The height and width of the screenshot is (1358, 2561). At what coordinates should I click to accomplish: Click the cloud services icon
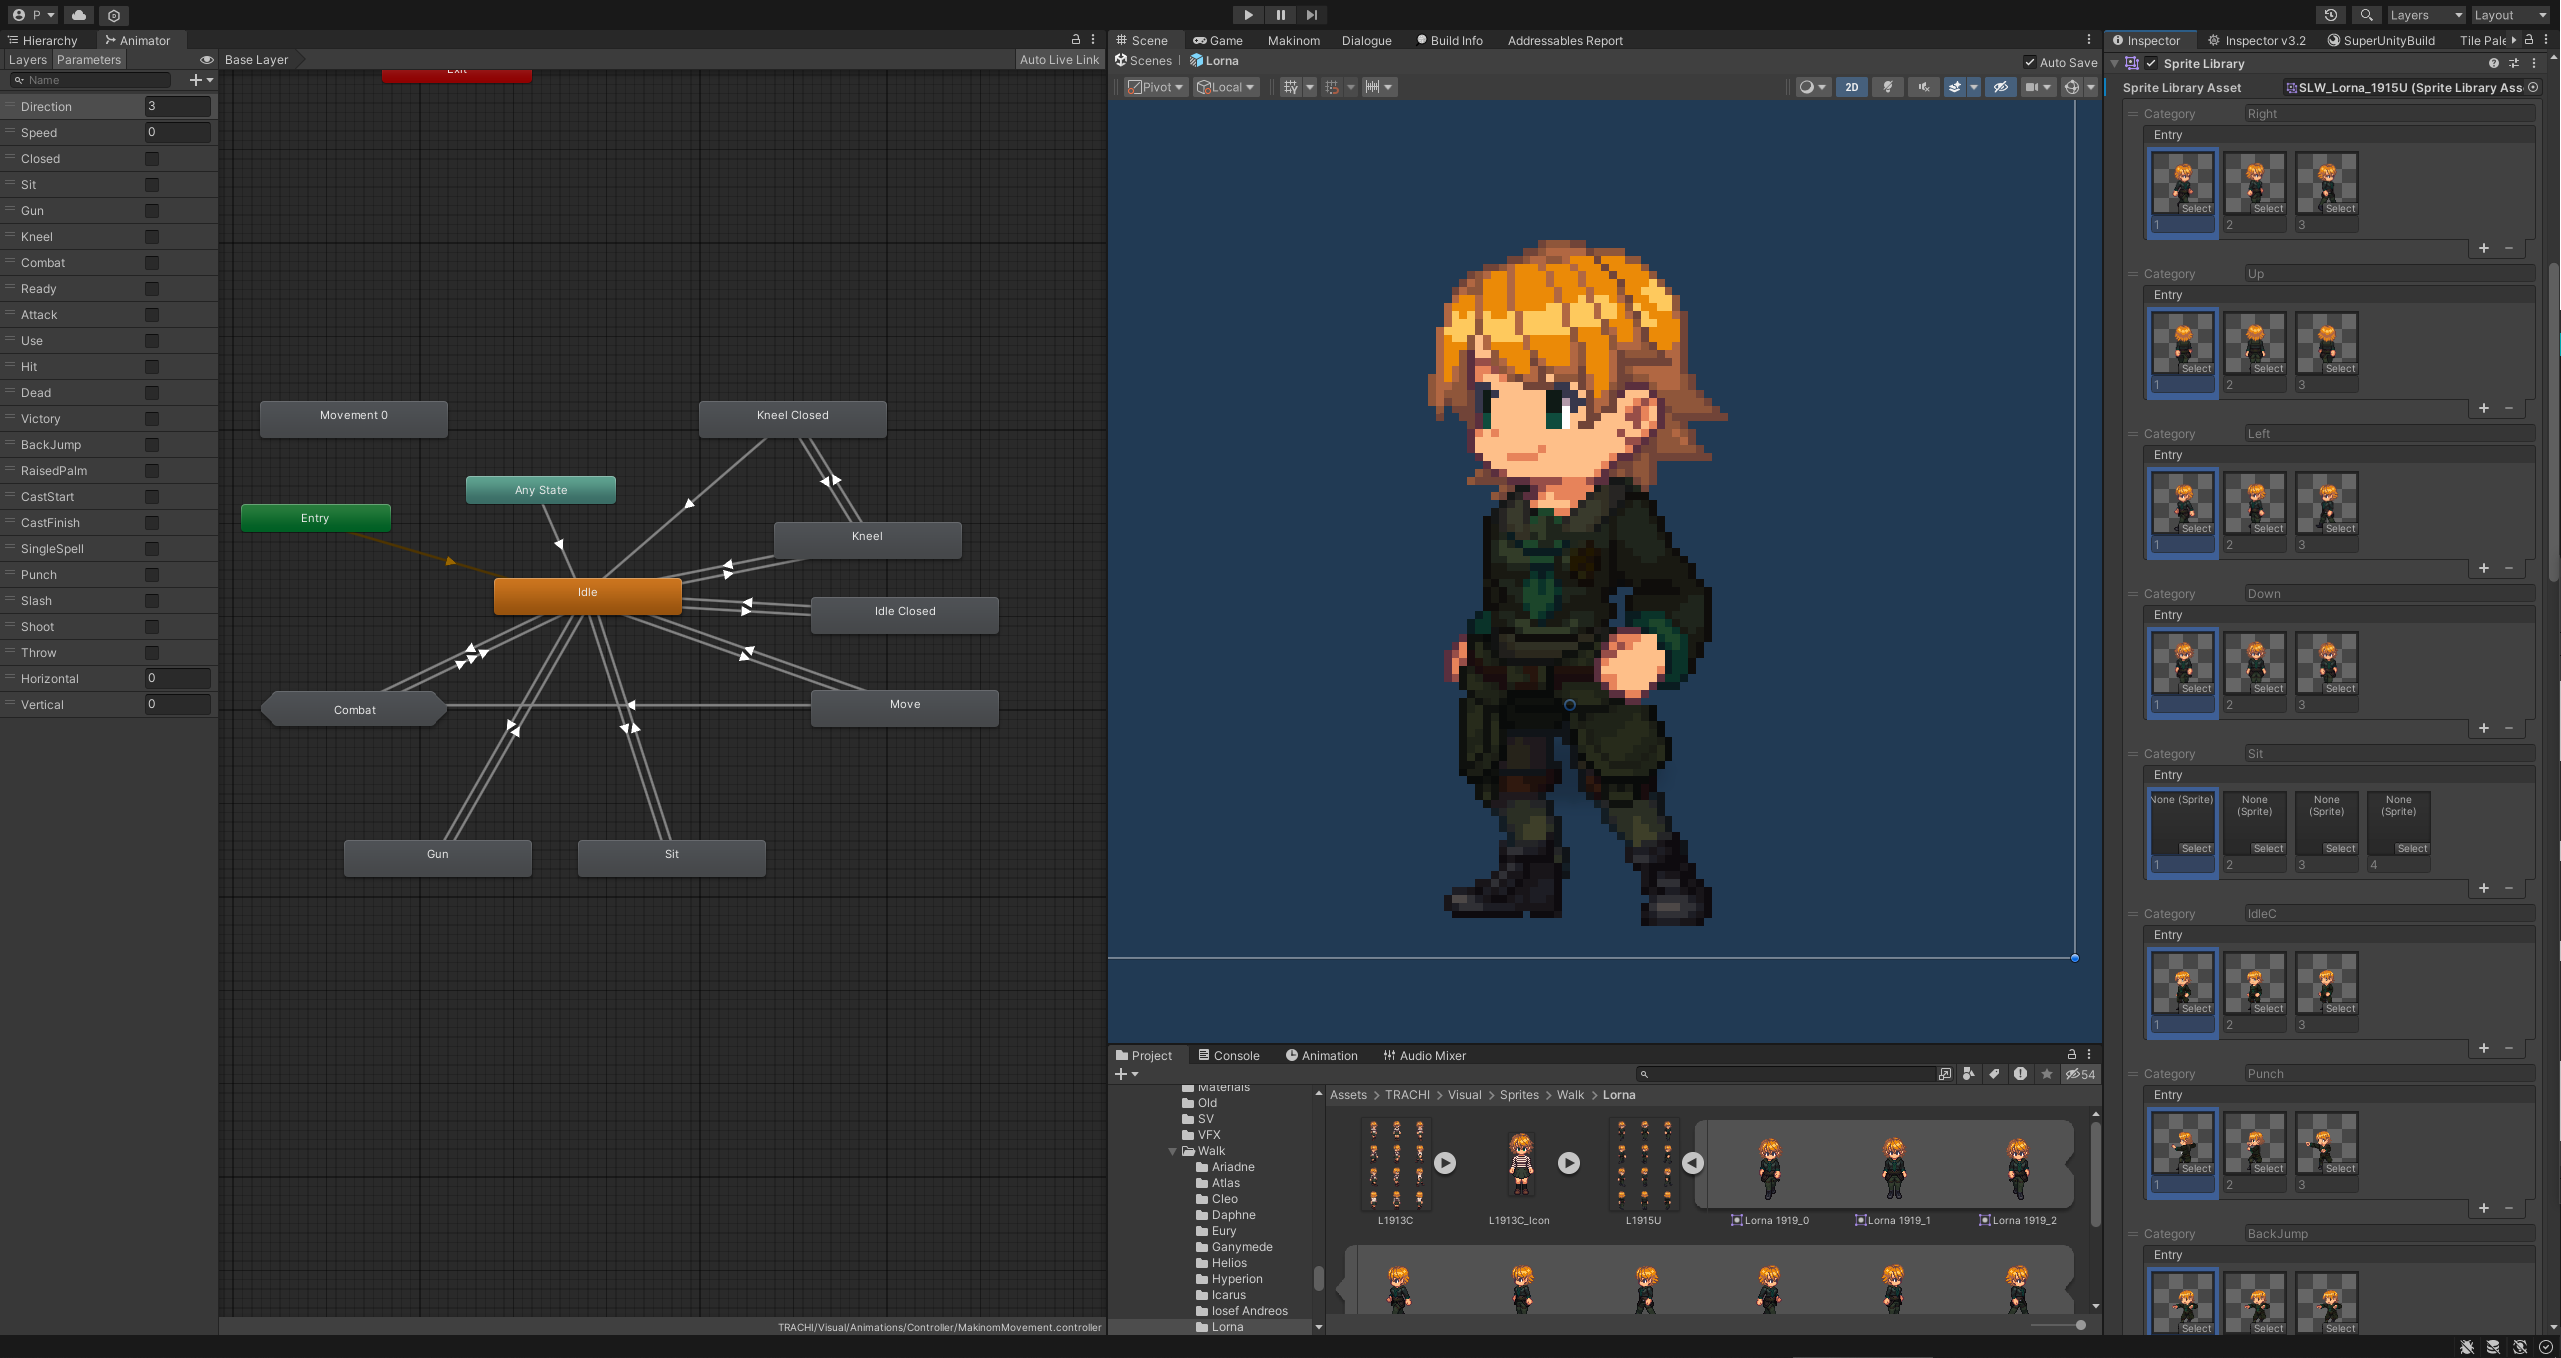(x=79, y=15)
